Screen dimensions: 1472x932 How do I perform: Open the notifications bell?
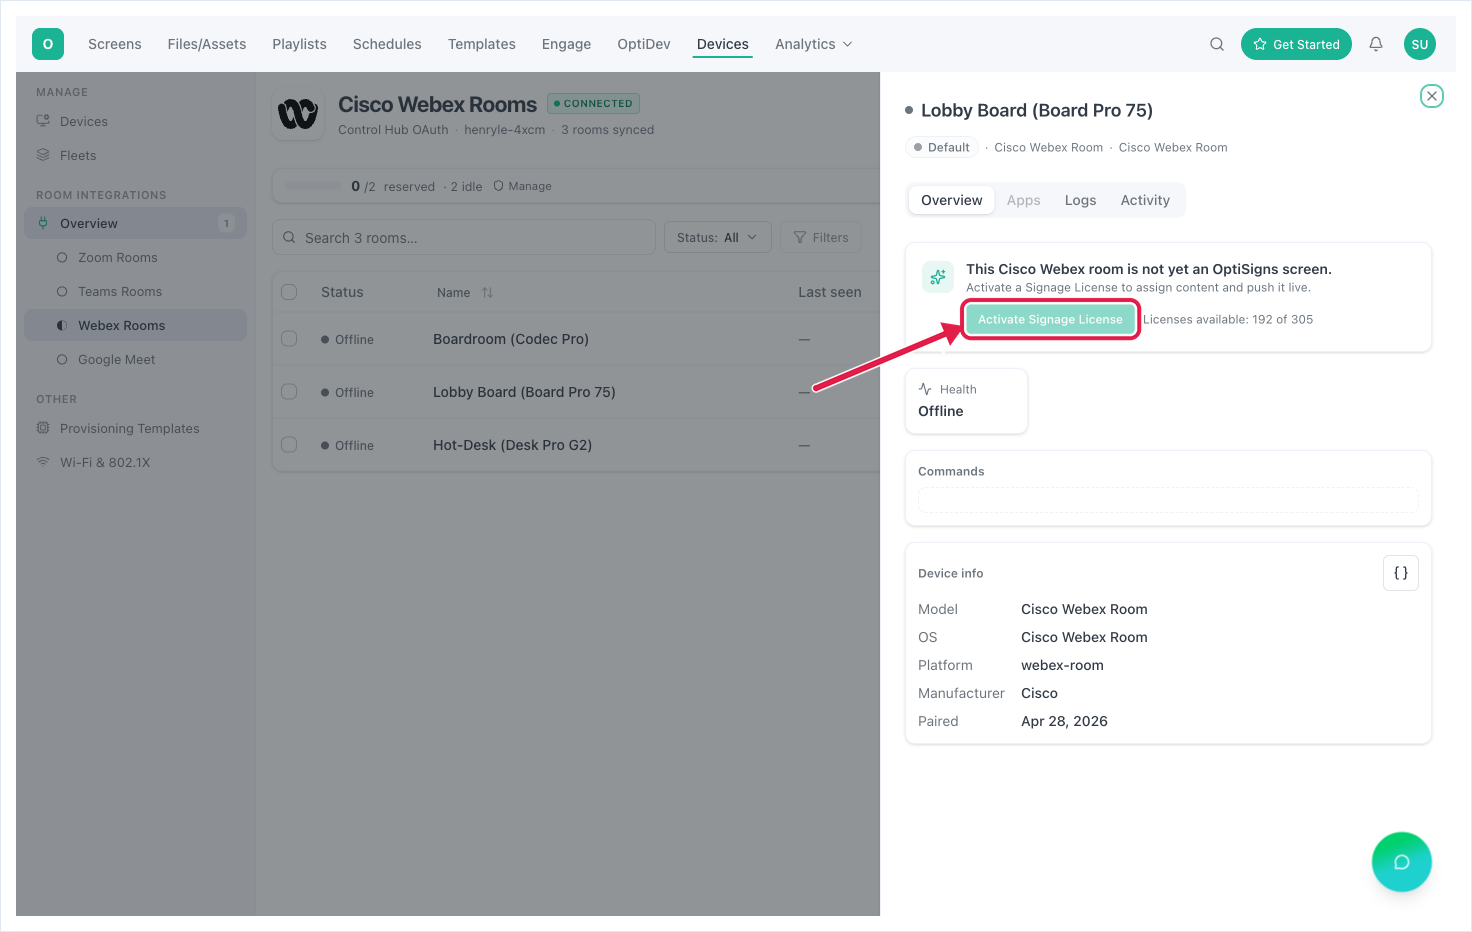click(1376, 44)
